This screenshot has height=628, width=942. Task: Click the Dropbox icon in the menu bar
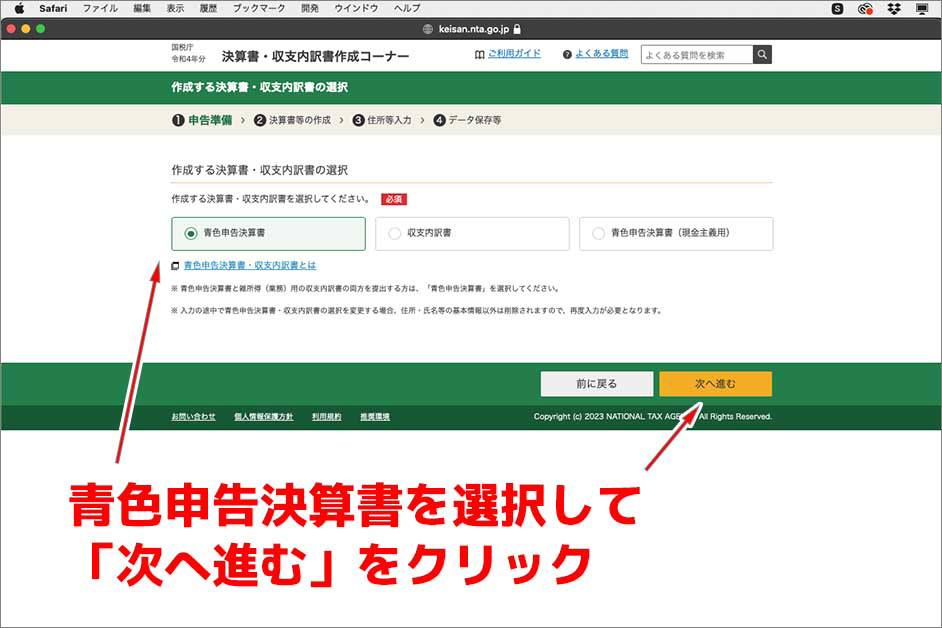click(x=894, y=8)
